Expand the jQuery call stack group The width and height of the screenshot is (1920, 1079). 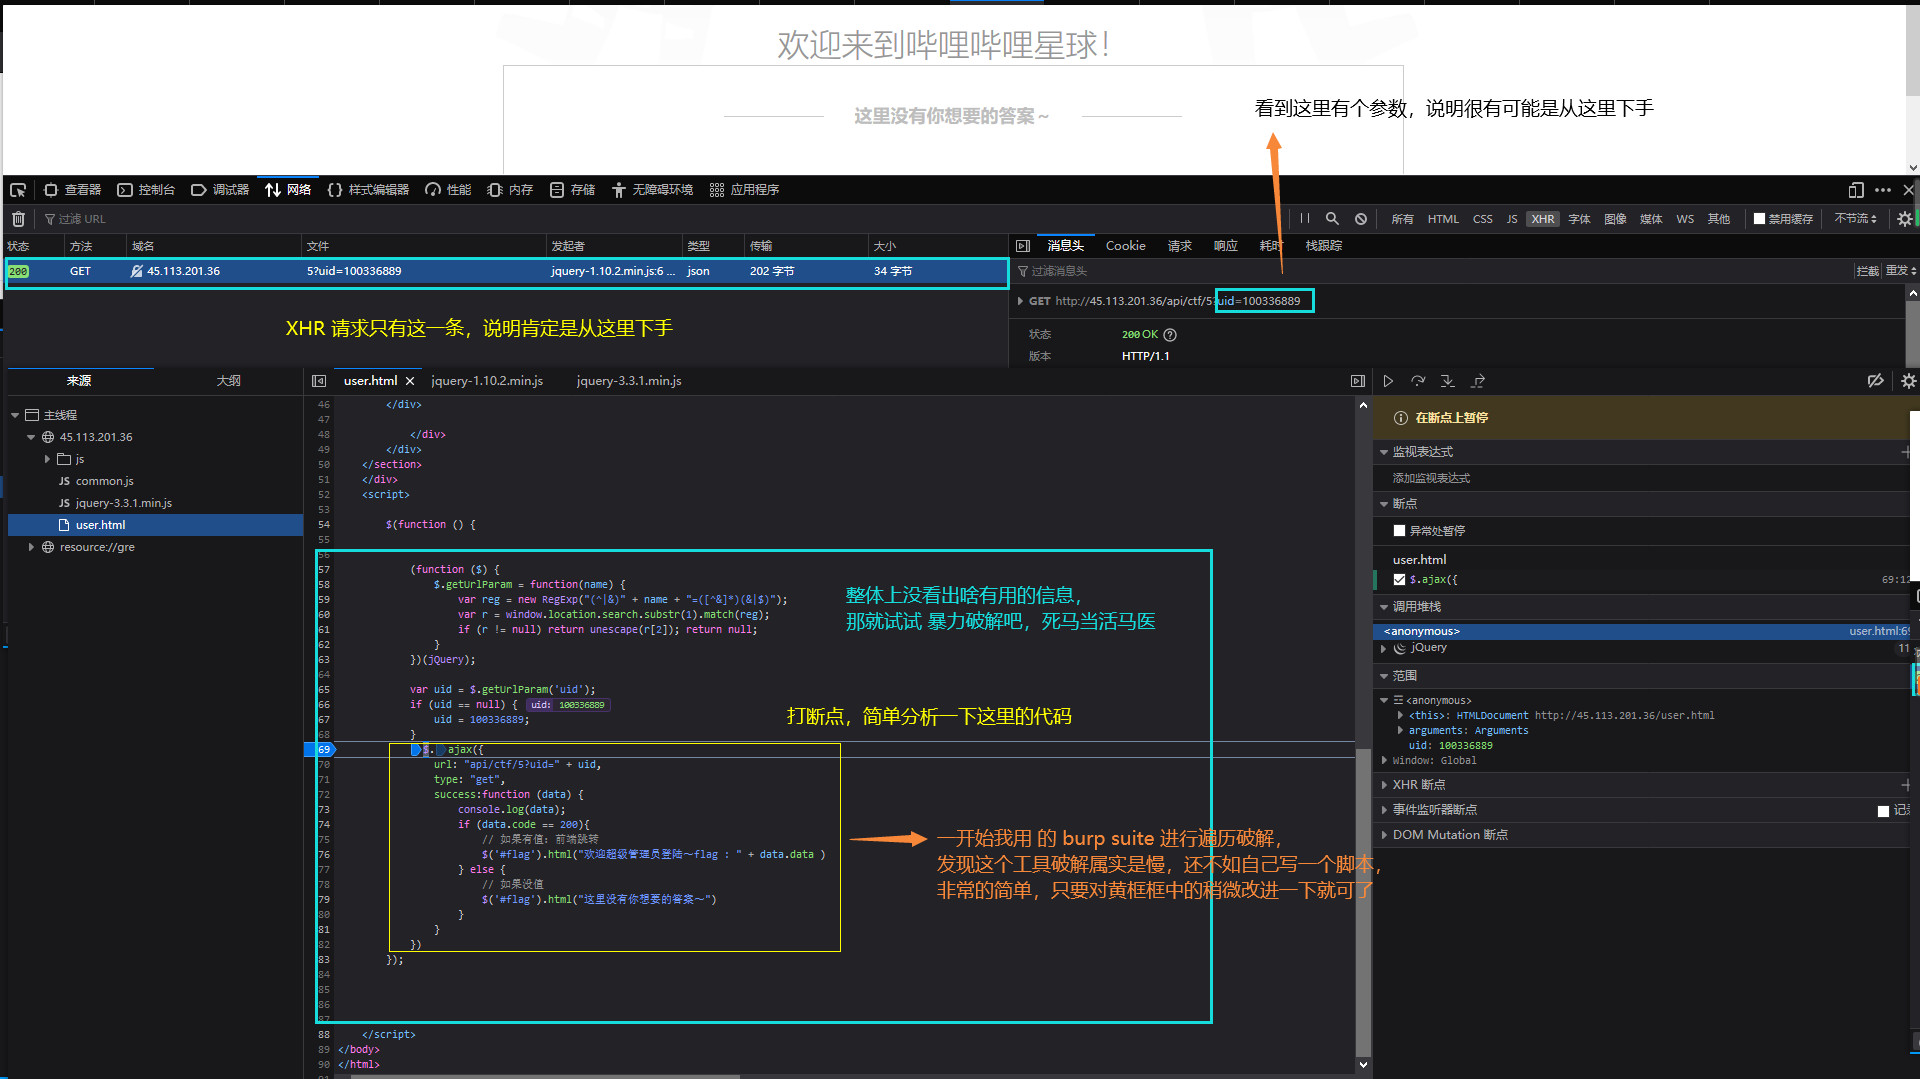point(1384,648)
